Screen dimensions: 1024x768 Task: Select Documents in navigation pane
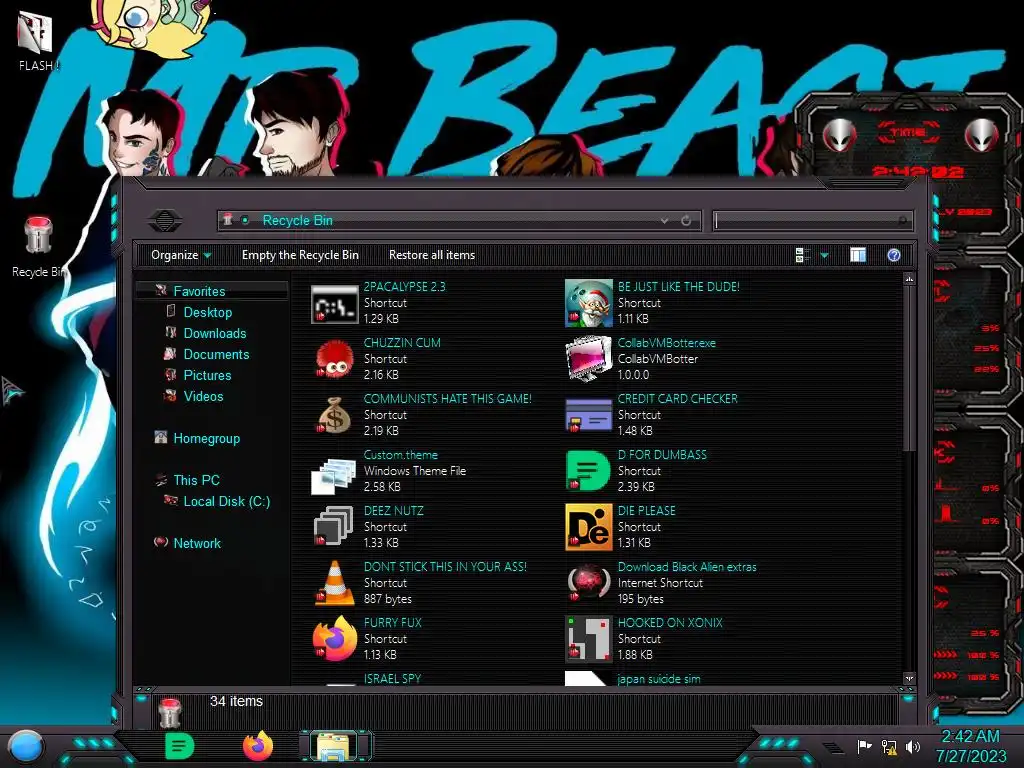(x=216, y=354)
